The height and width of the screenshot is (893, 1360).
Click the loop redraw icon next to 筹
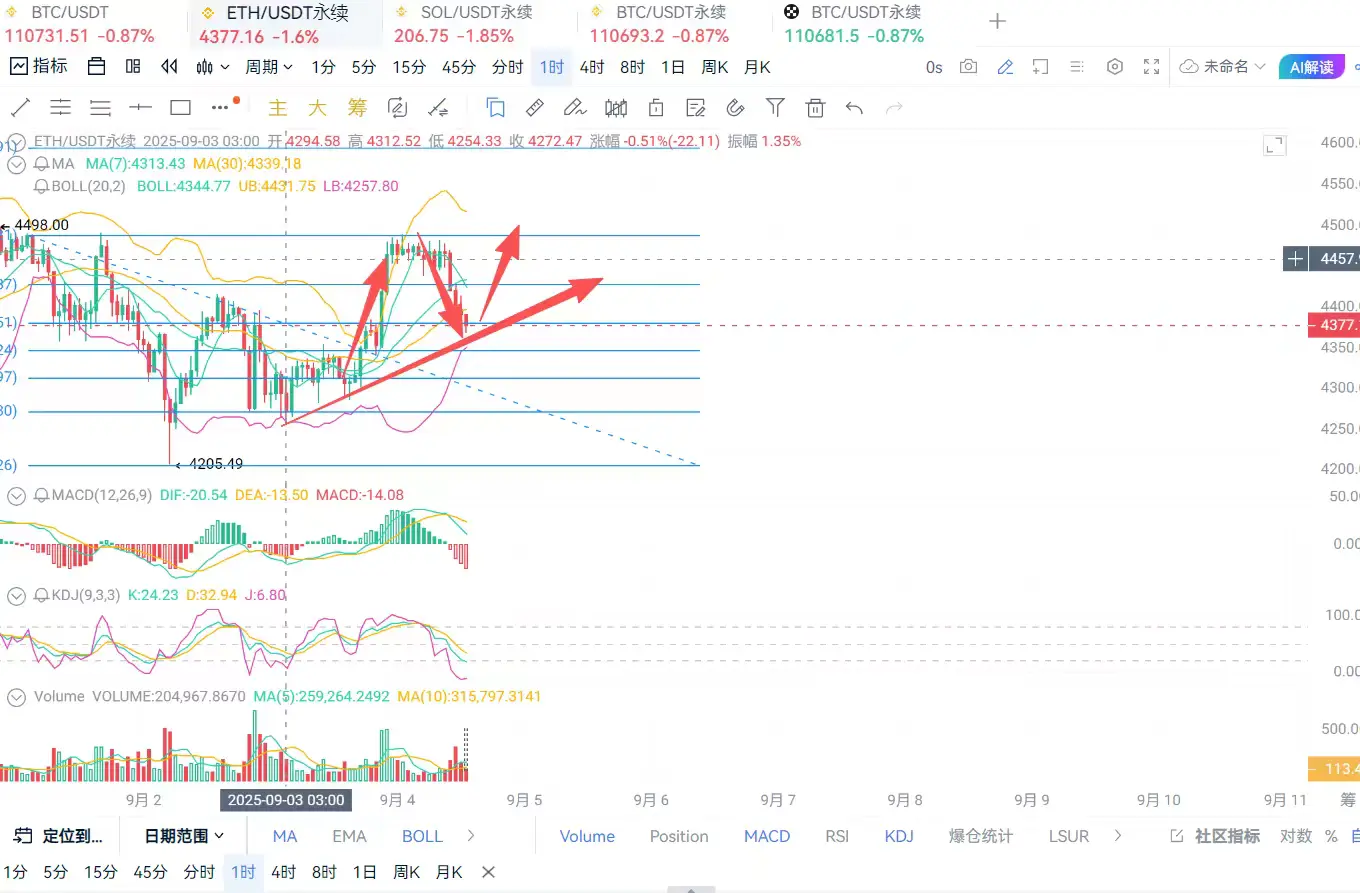pos(397,107)
